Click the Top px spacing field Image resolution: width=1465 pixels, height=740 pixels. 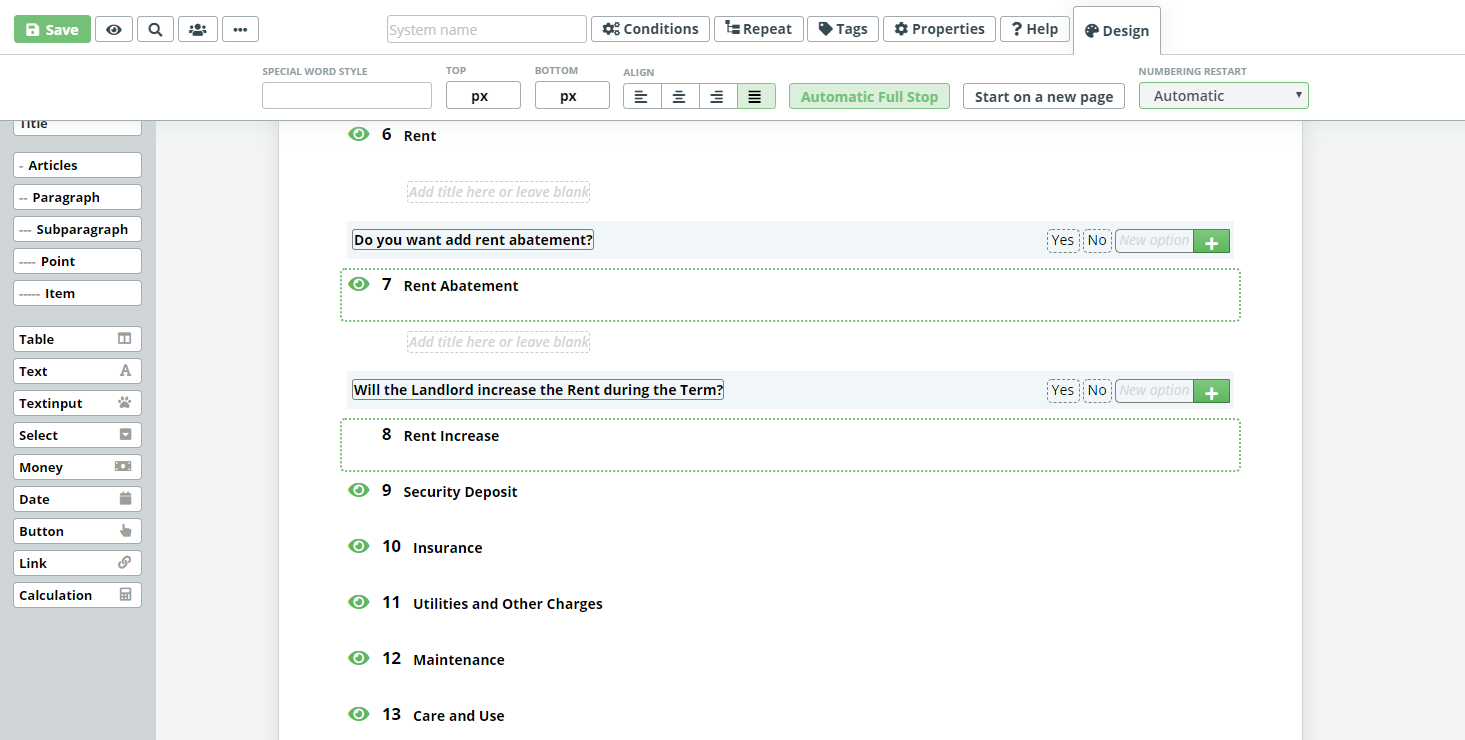click(483, 96)
